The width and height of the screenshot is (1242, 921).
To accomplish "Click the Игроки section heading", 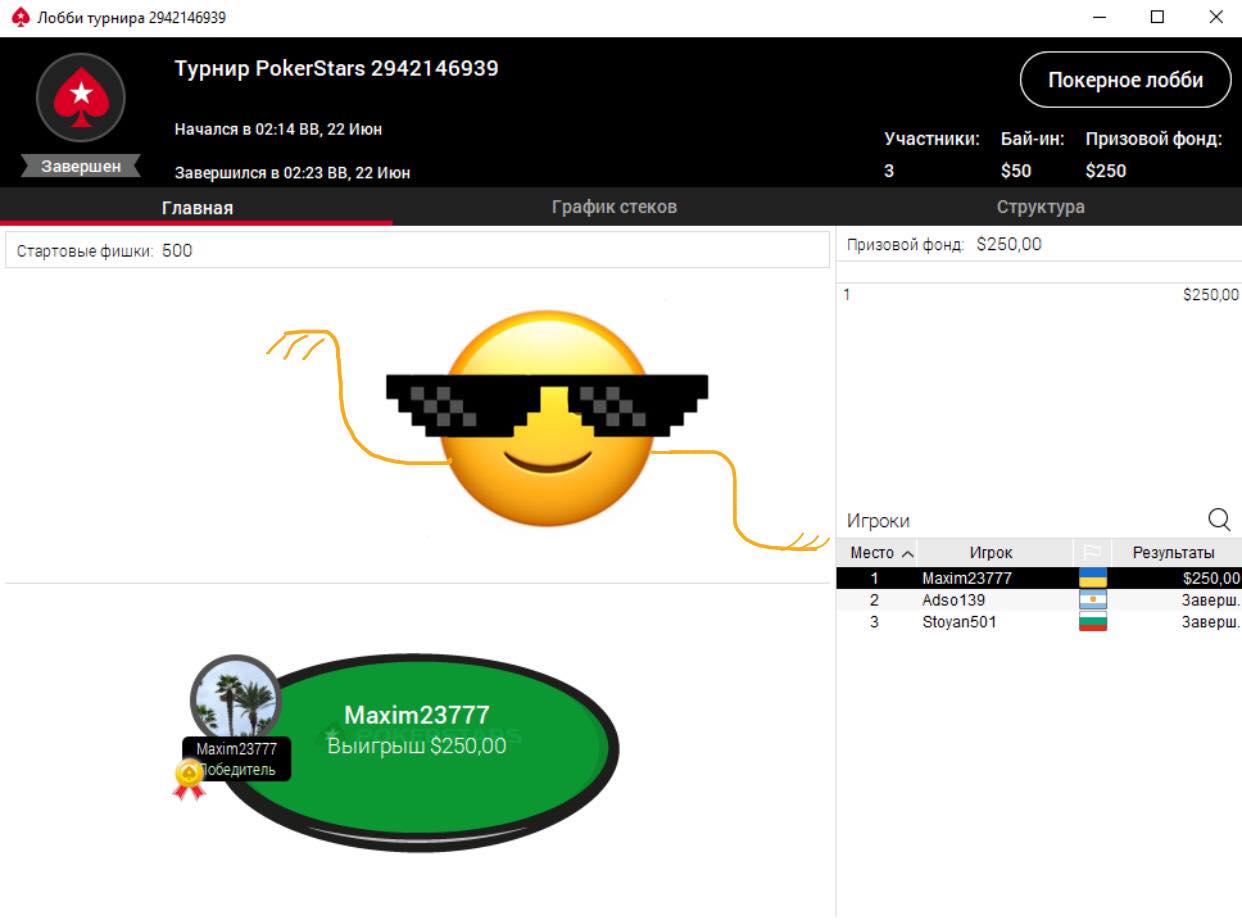I will (878, 521).
